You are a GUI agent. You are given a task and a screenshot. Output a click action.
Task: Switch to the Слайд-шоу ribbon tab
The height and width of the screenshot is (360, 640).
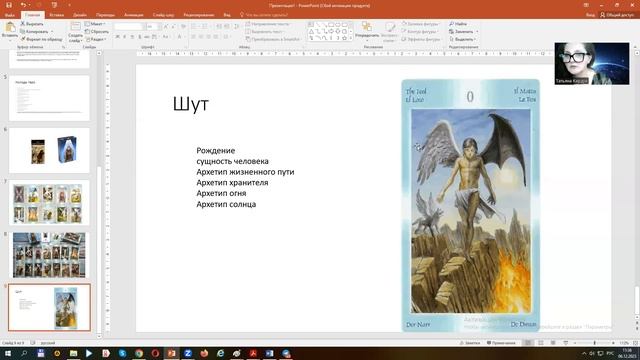(163, 15)
